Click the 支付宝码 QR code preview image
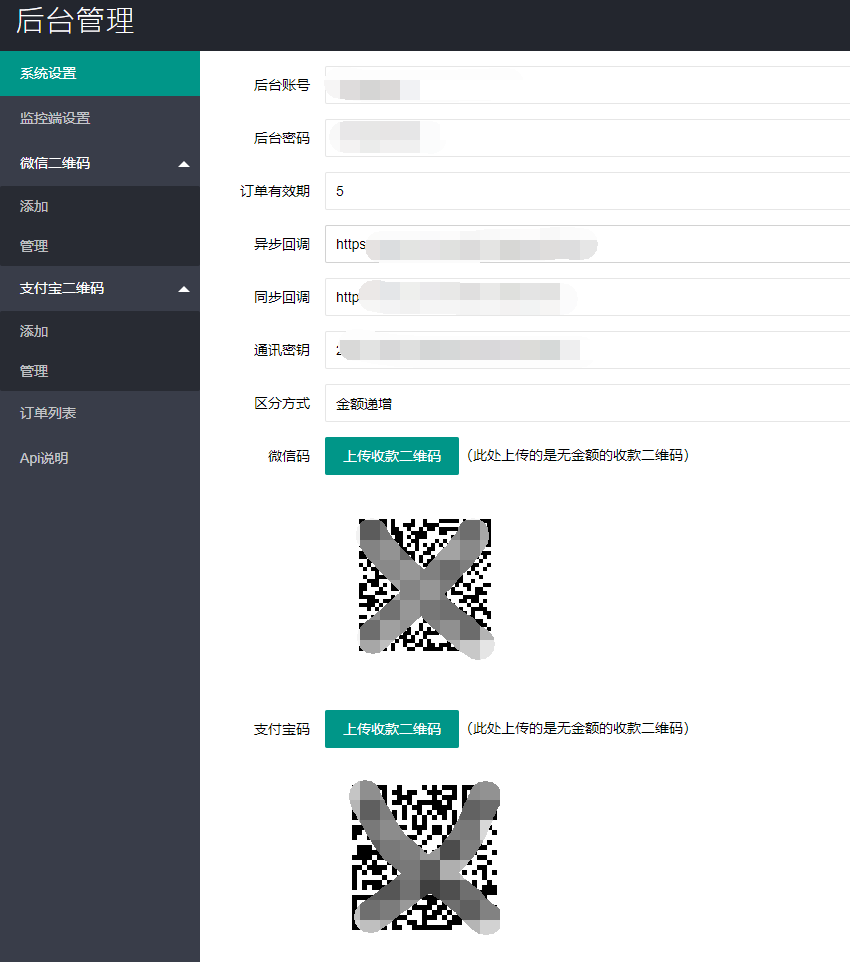The height and width of the screenshot is (962, 850). click(425, 857)
